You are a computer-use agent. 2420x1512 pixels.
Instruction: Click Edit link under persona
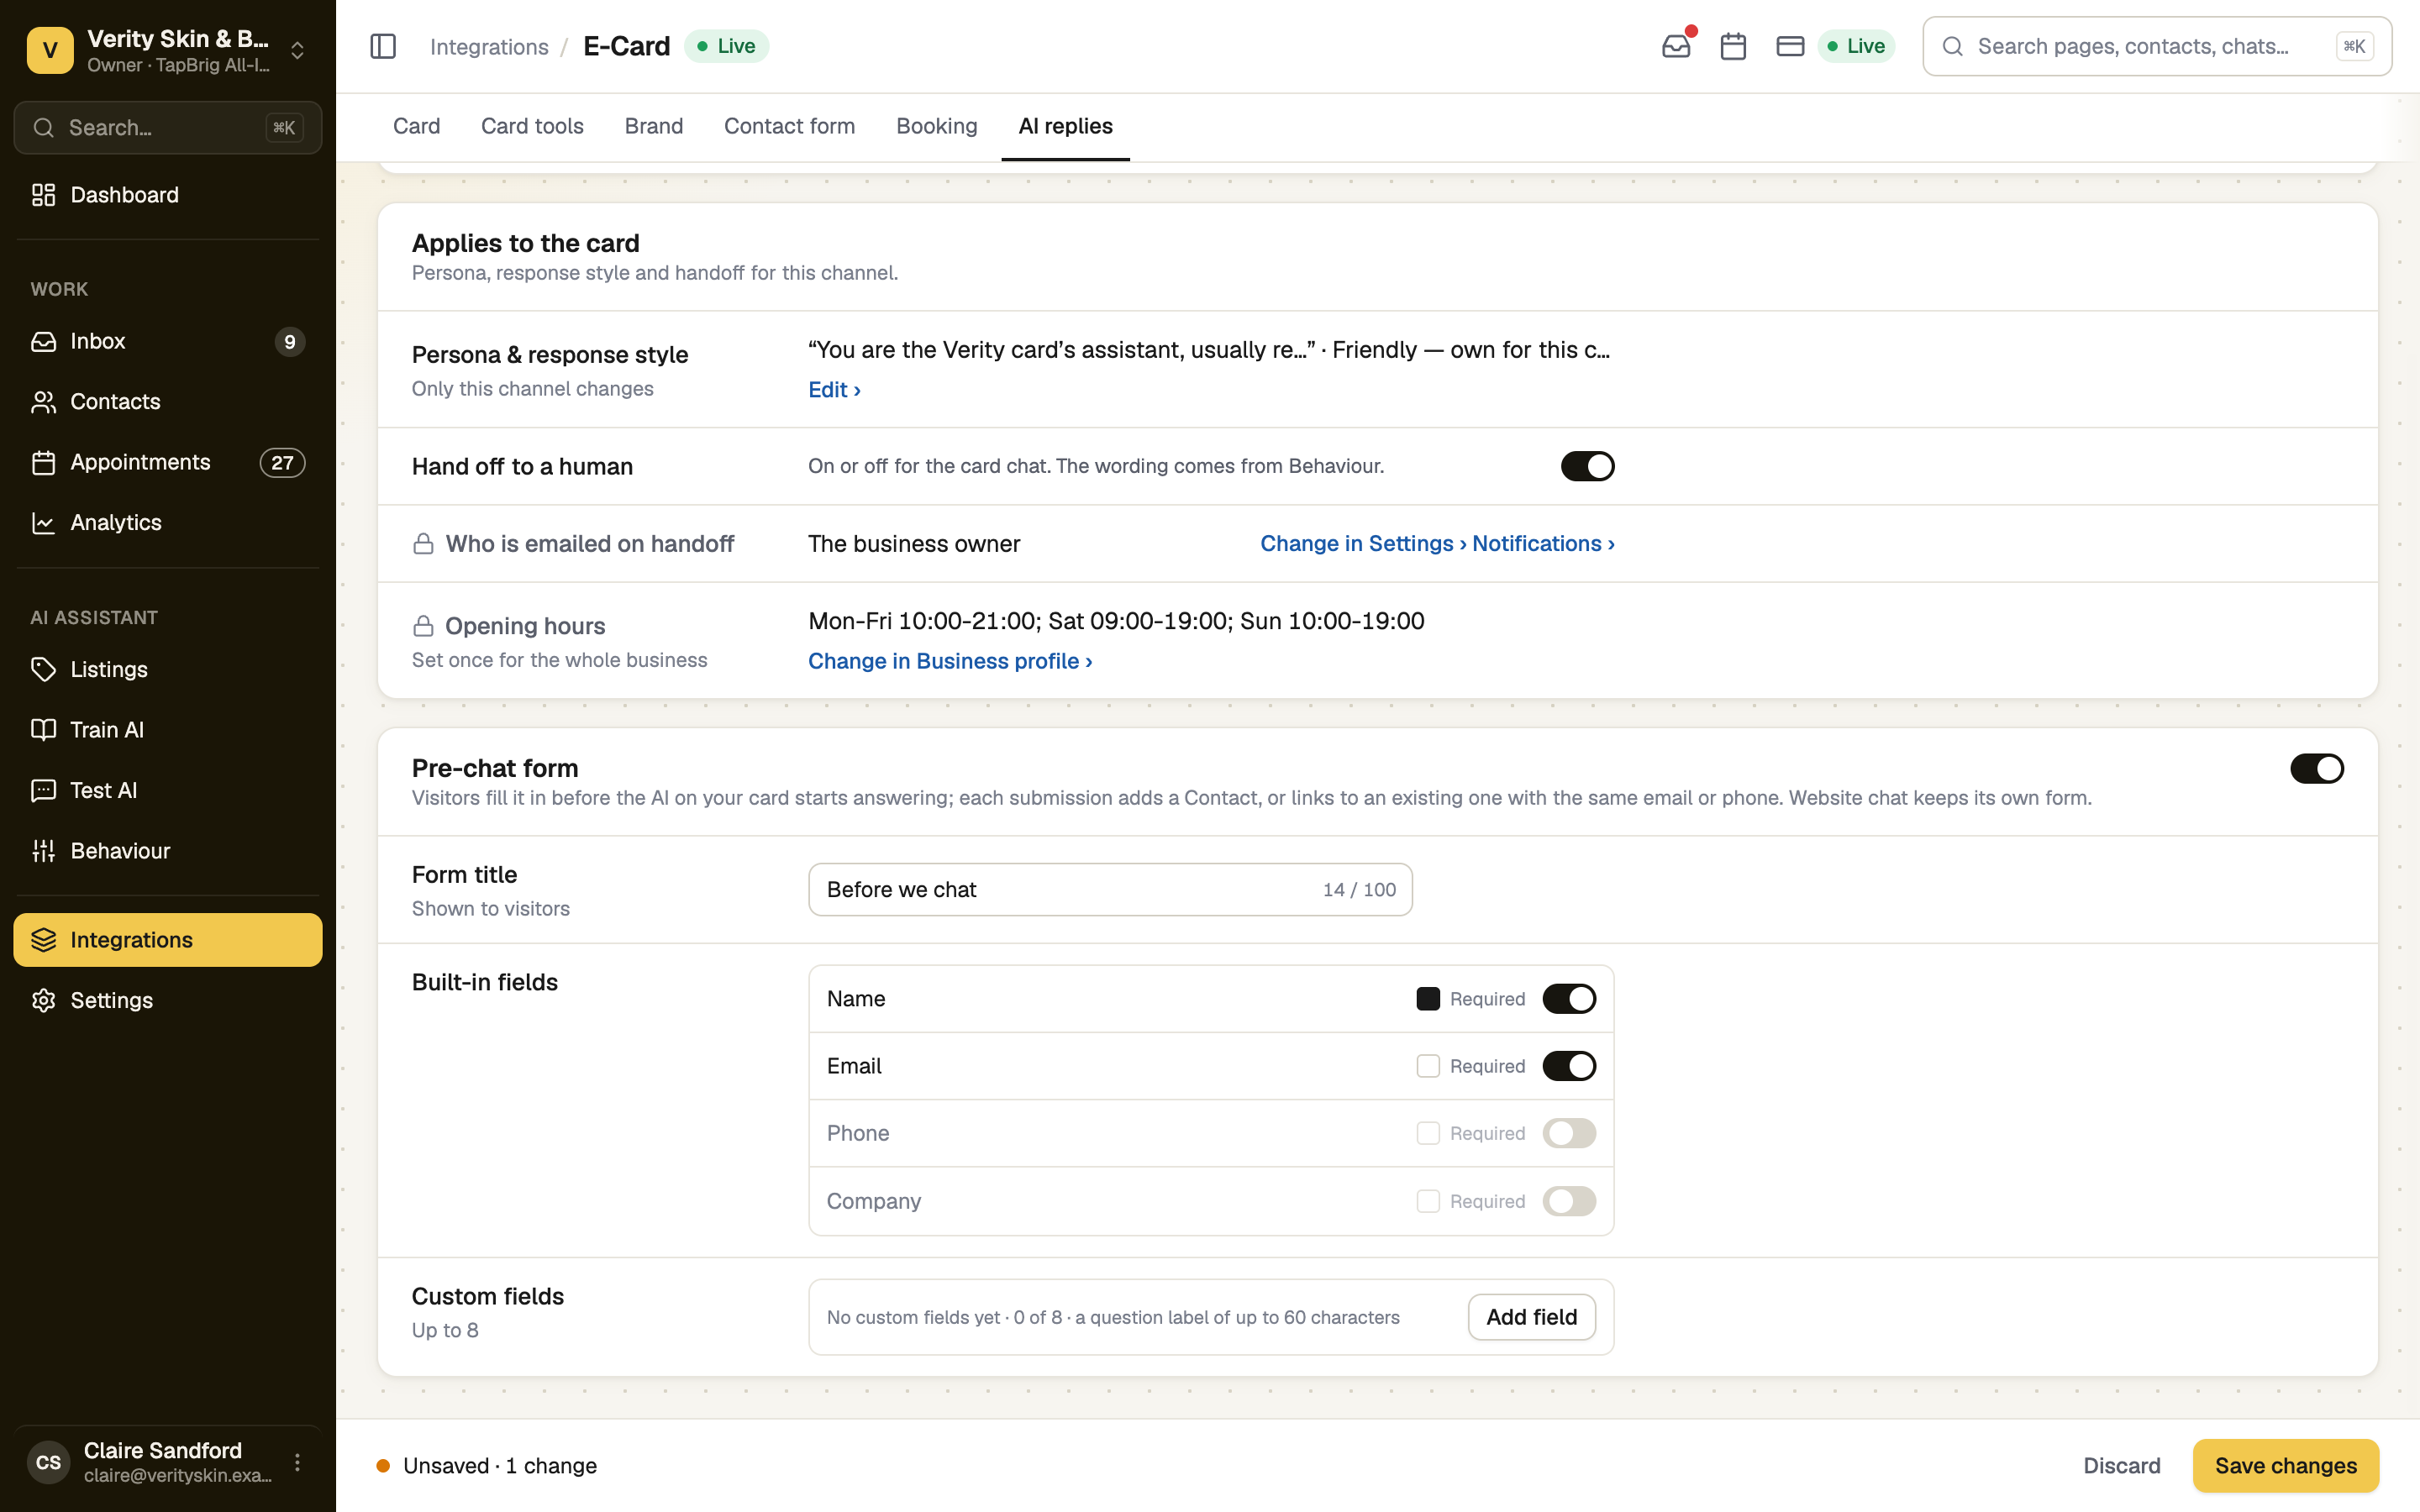tap(834, 390)
